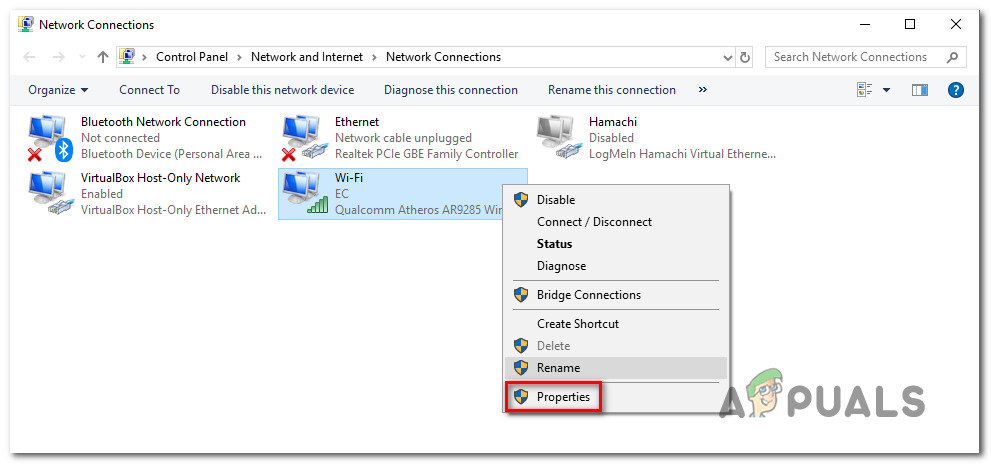The width and height of the screenshot is (991, 464).
Task: Select the Hamachi adapter icon
Action: (556, 137)
